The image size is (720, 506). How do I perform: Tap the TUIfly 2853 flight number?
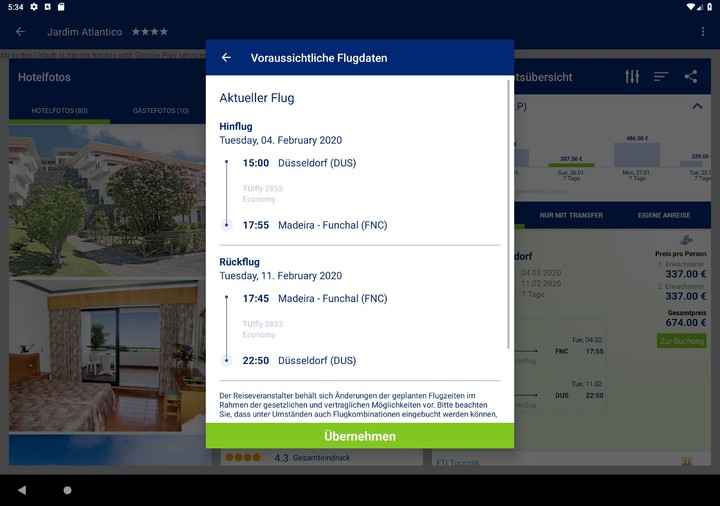click(x=263, y=324)
